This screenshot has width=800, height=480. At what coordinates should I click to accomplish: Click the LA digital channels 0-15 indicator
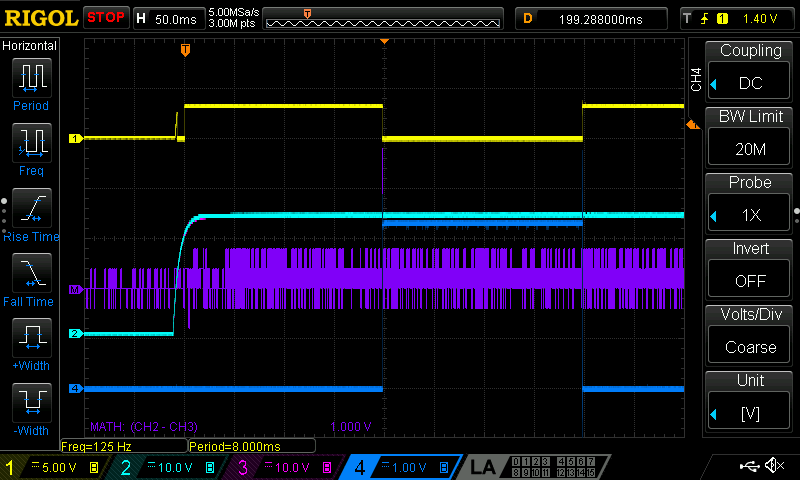coord(554,467)
